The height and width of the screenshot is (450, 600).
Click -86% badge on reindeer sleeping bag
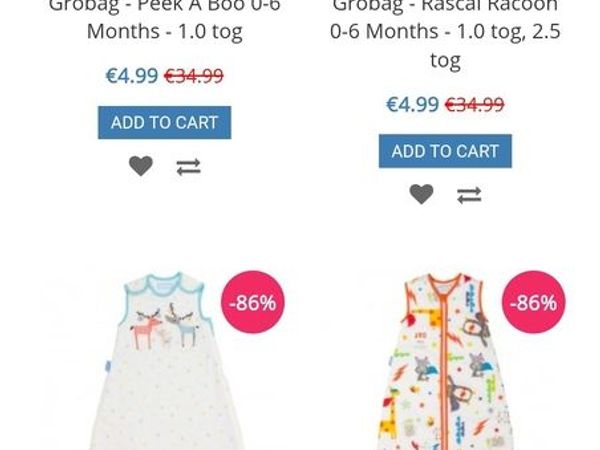pos(253,302)
